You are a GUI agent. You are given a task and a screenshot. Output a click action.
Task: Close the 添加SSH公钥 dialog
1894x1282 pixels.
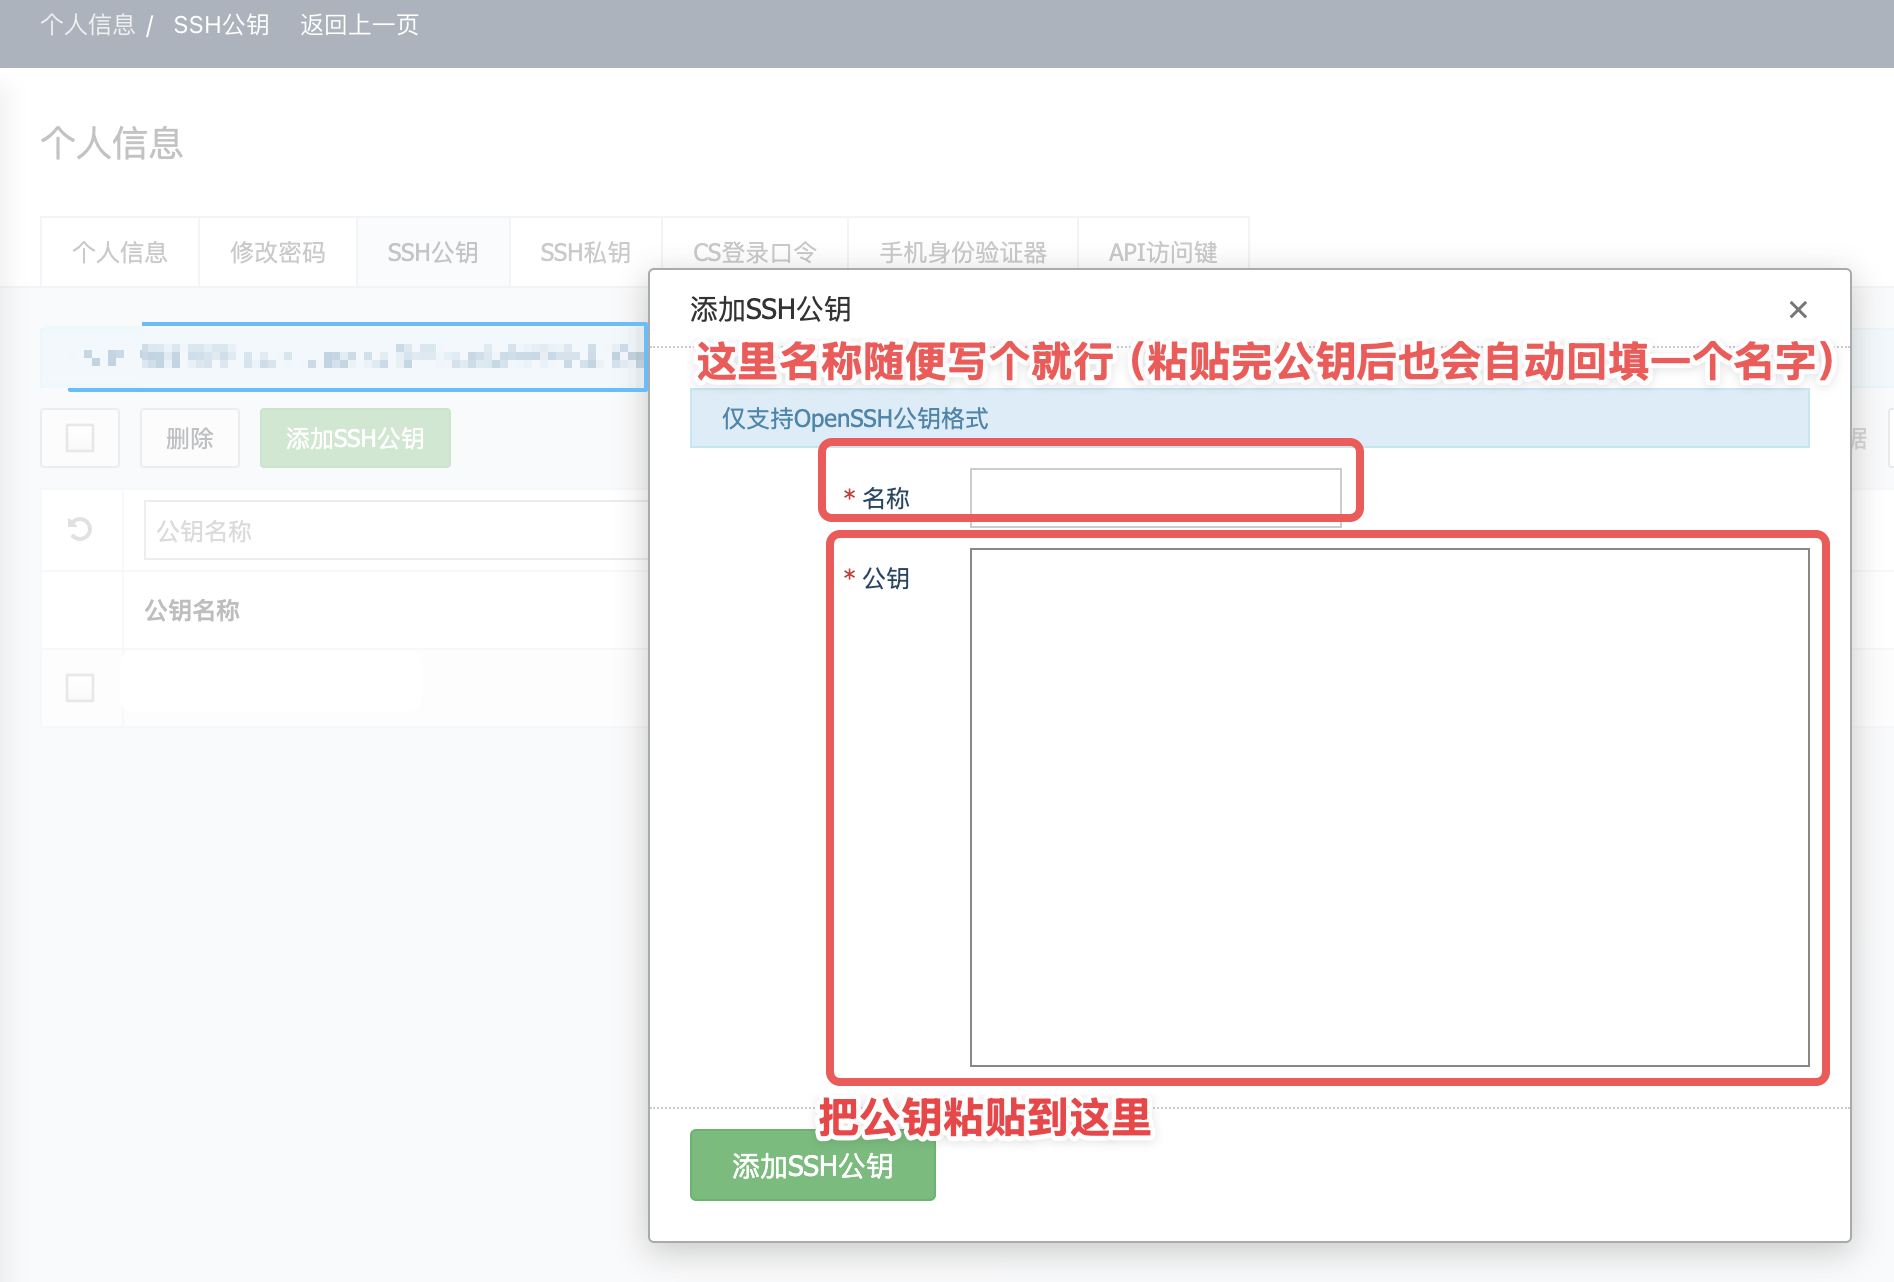coord(1797,310)
